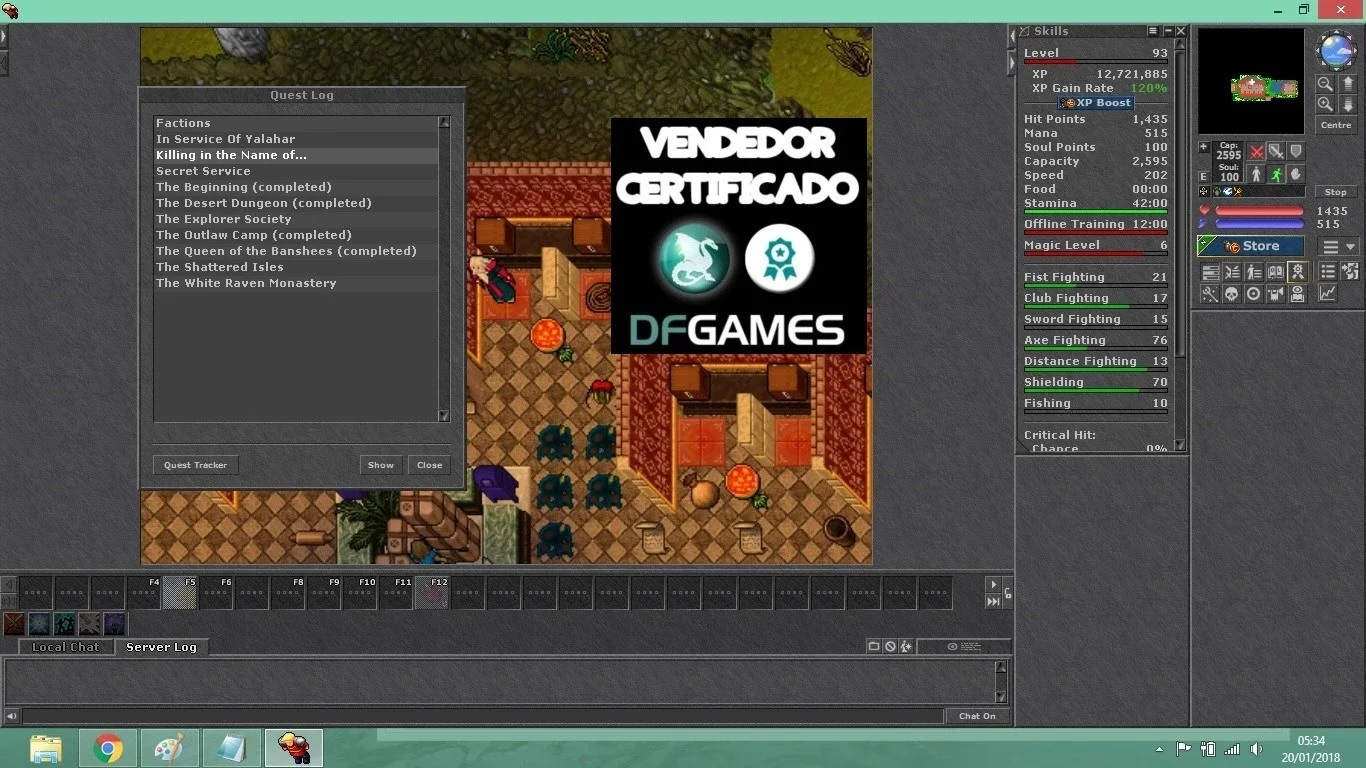Open Skills panel menu icon
Image resolution: width=1366 pixels, height=768 pixels.
pos(1153,32)
